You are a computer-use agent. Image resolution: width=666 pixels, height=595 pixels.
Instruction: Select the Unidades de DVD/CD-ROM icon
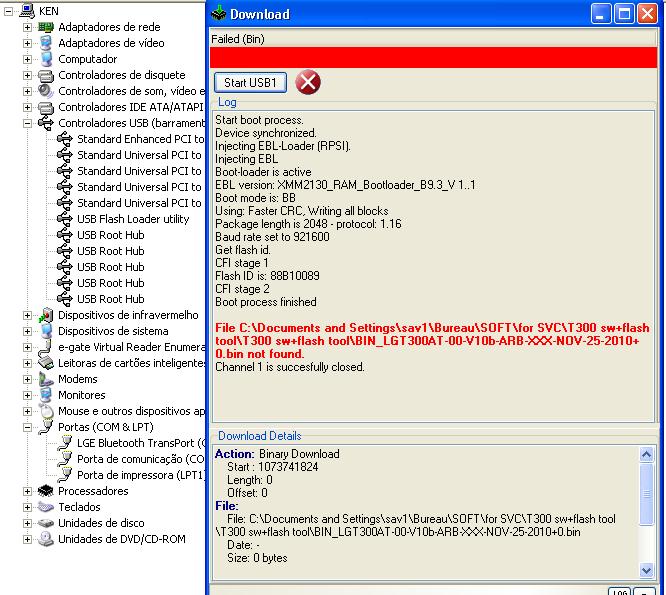[46, 539]
